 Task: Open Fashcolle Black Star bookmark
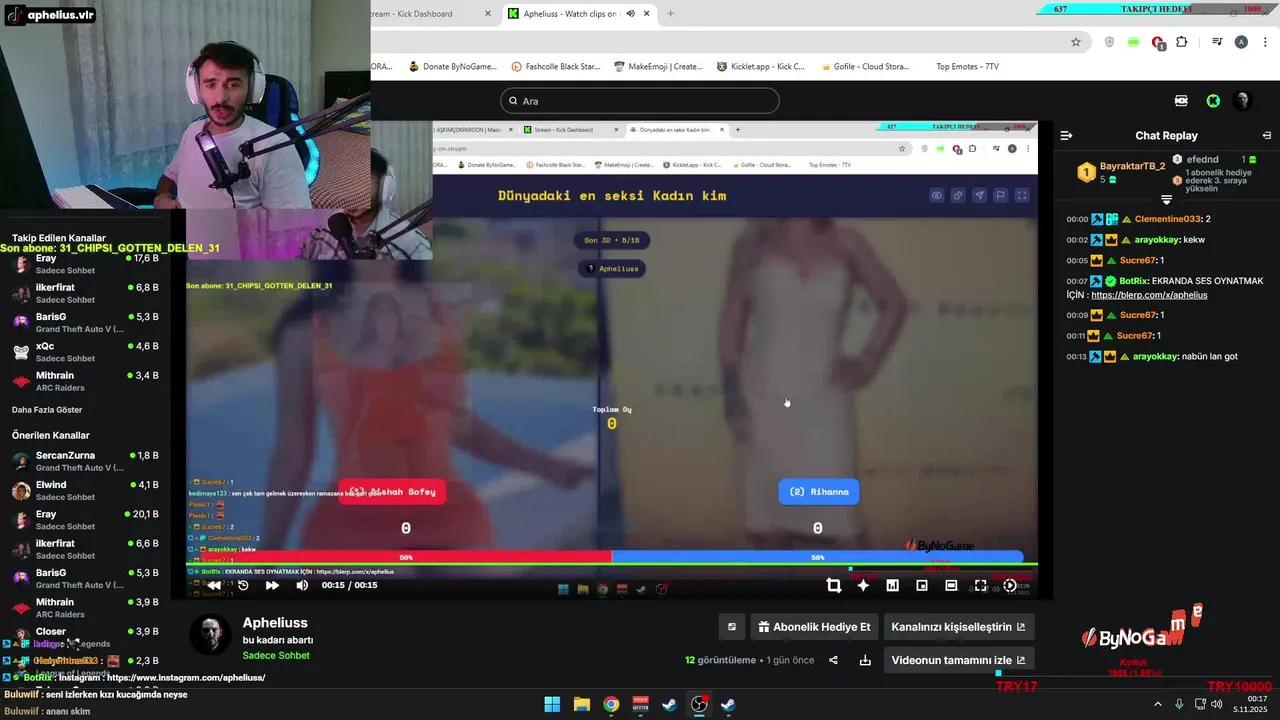555,67
